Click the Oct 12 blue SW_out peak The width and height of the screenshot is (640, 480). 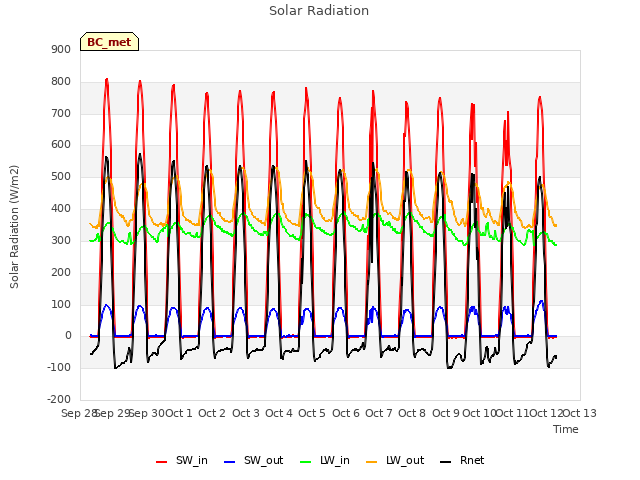(x=541, y=301)
